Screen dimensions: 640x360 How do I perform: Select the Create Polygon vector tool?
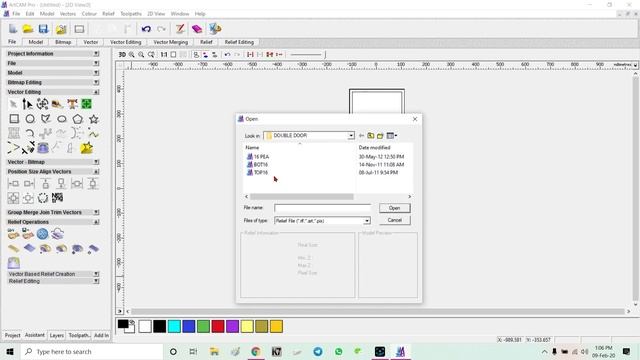pos(78,119)
